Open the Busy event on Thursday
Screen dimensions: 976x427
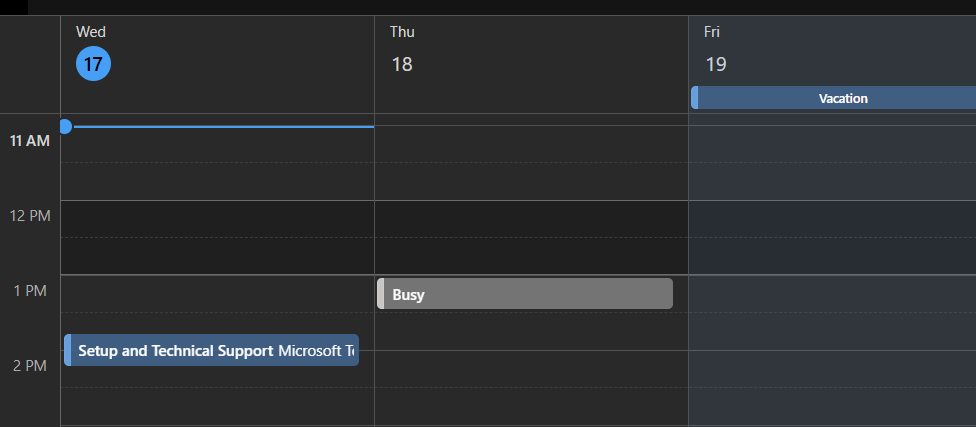click(525, 294)
